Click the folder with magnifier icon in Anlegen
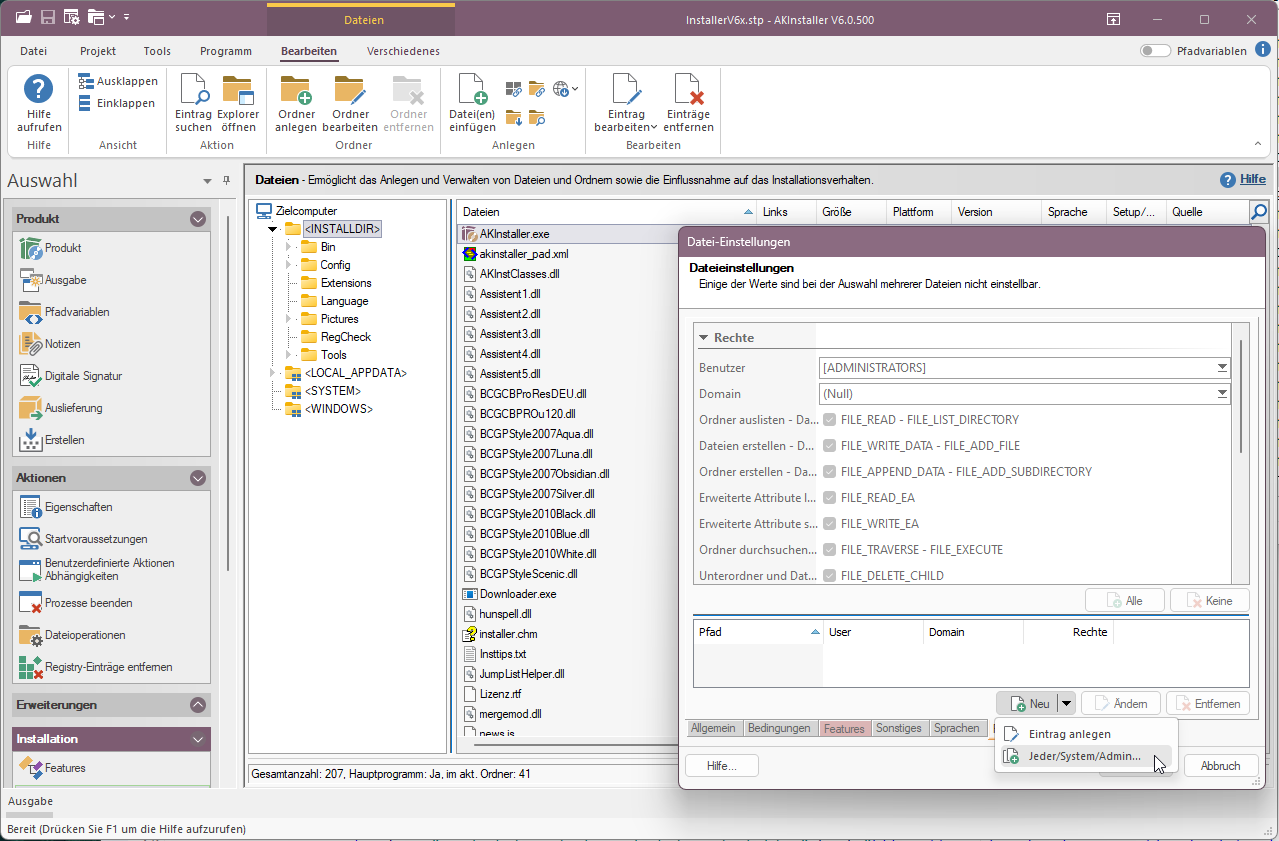The width and height of the screenshot is (1279, 841). 537,118
